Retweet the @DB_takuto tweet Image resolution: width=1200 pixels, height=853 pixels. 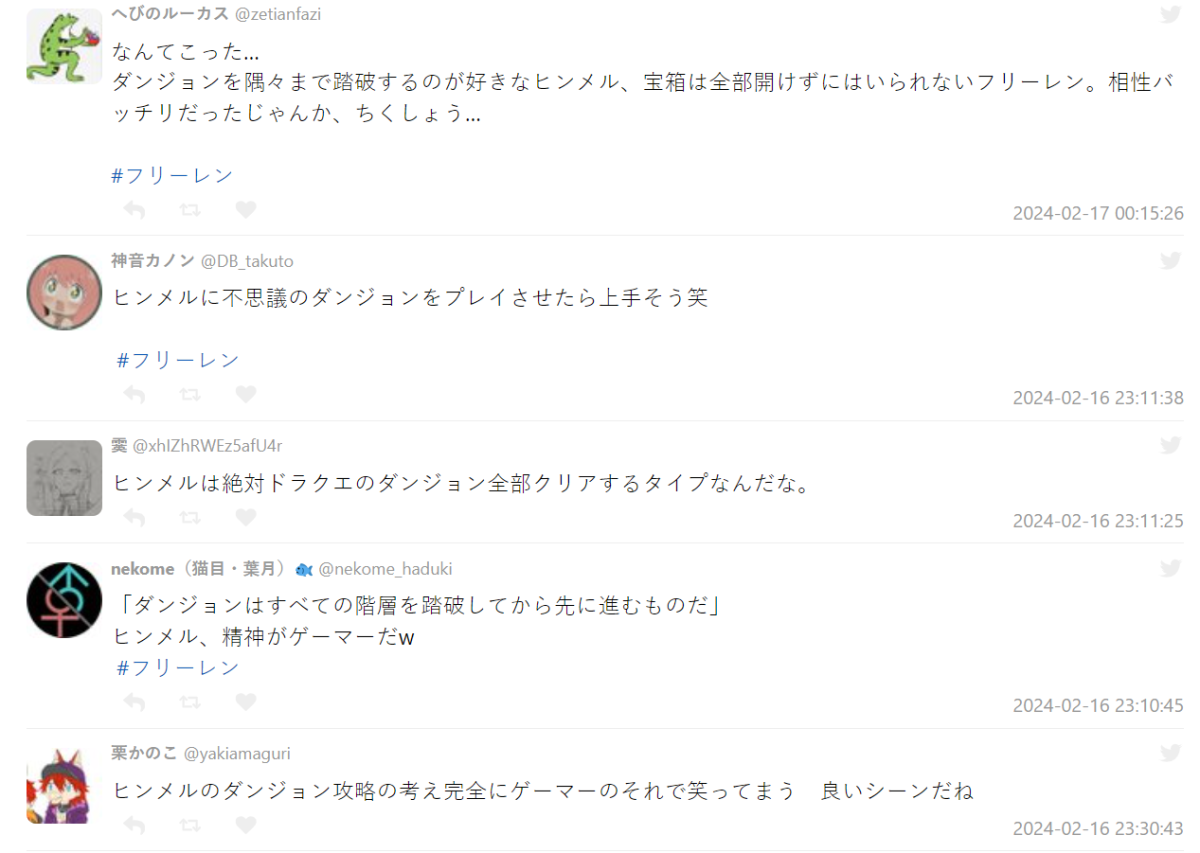click(x=190, y=394)
